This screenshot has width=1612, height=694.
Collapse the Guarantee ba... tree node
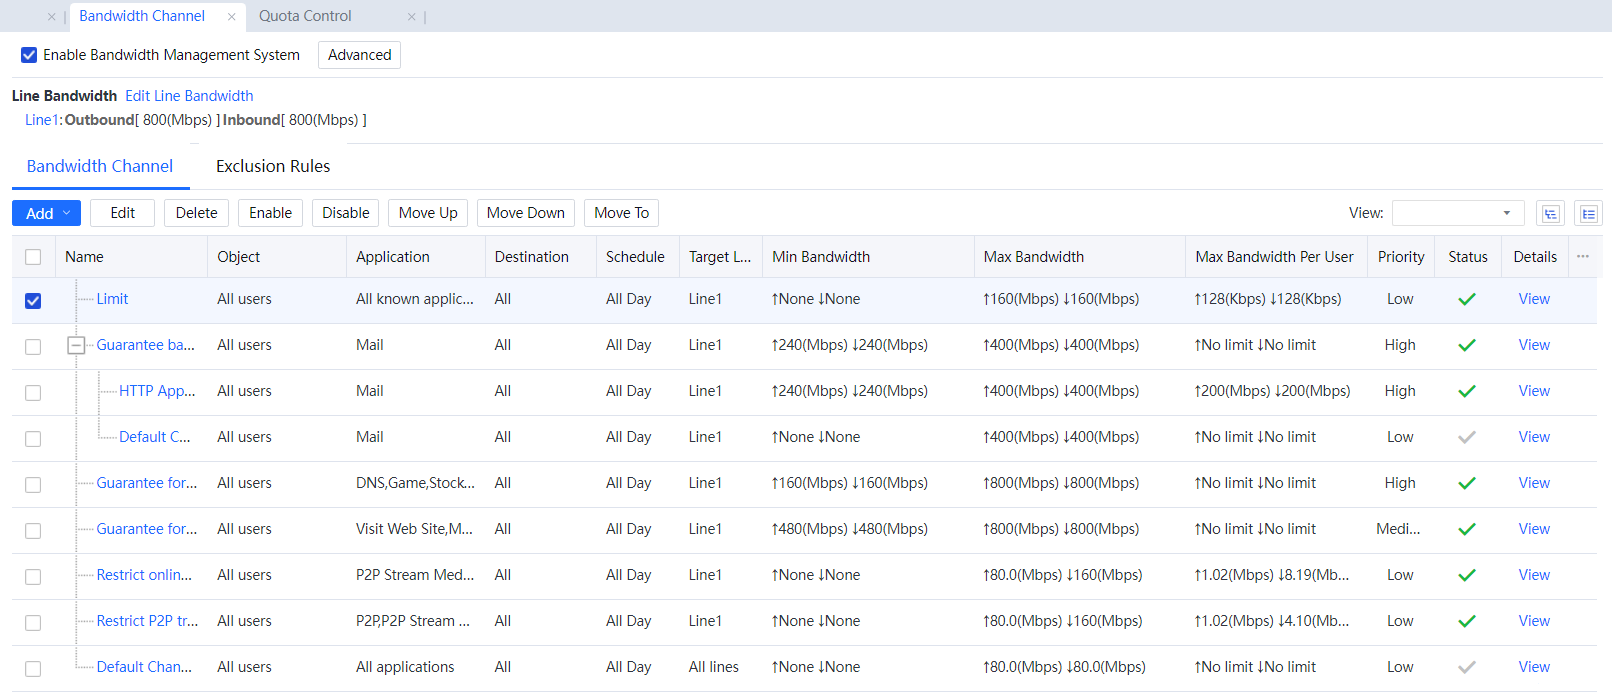coord(76,346)
